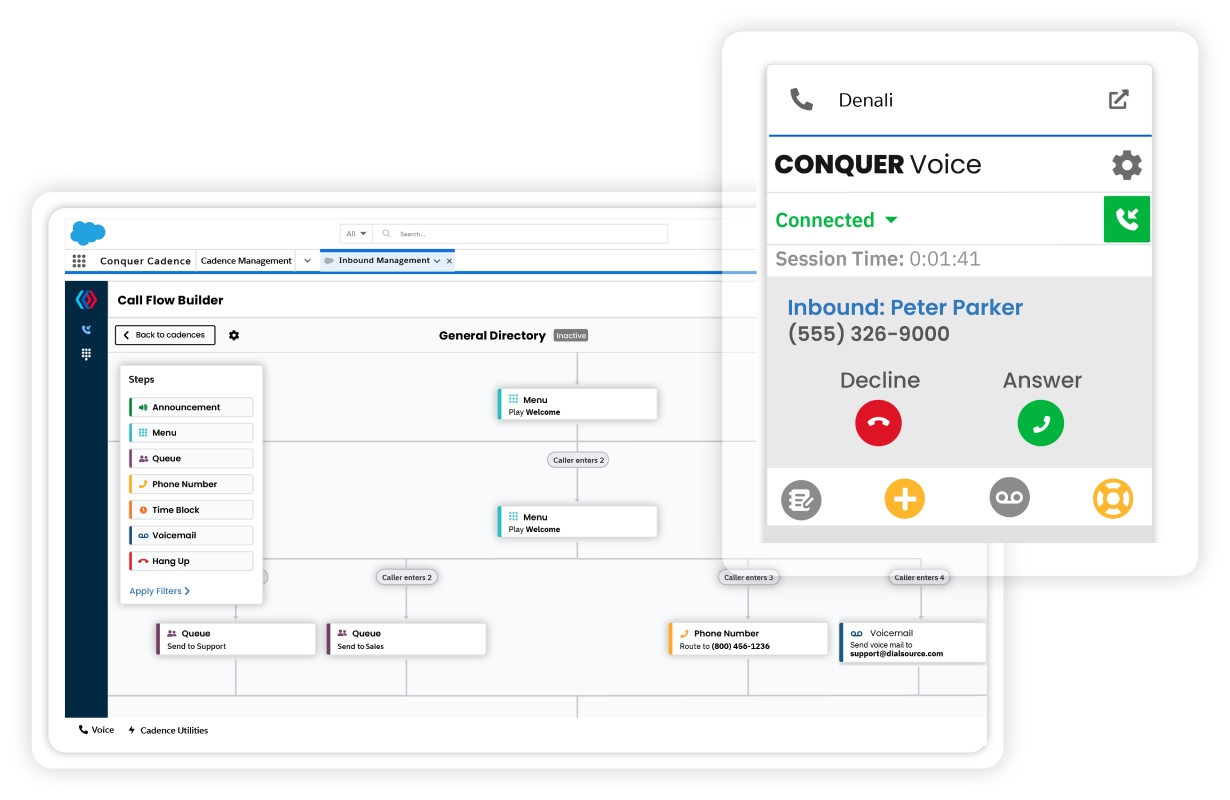
Task: Switch to Inbound Management tab
Action: click(384, 261)
